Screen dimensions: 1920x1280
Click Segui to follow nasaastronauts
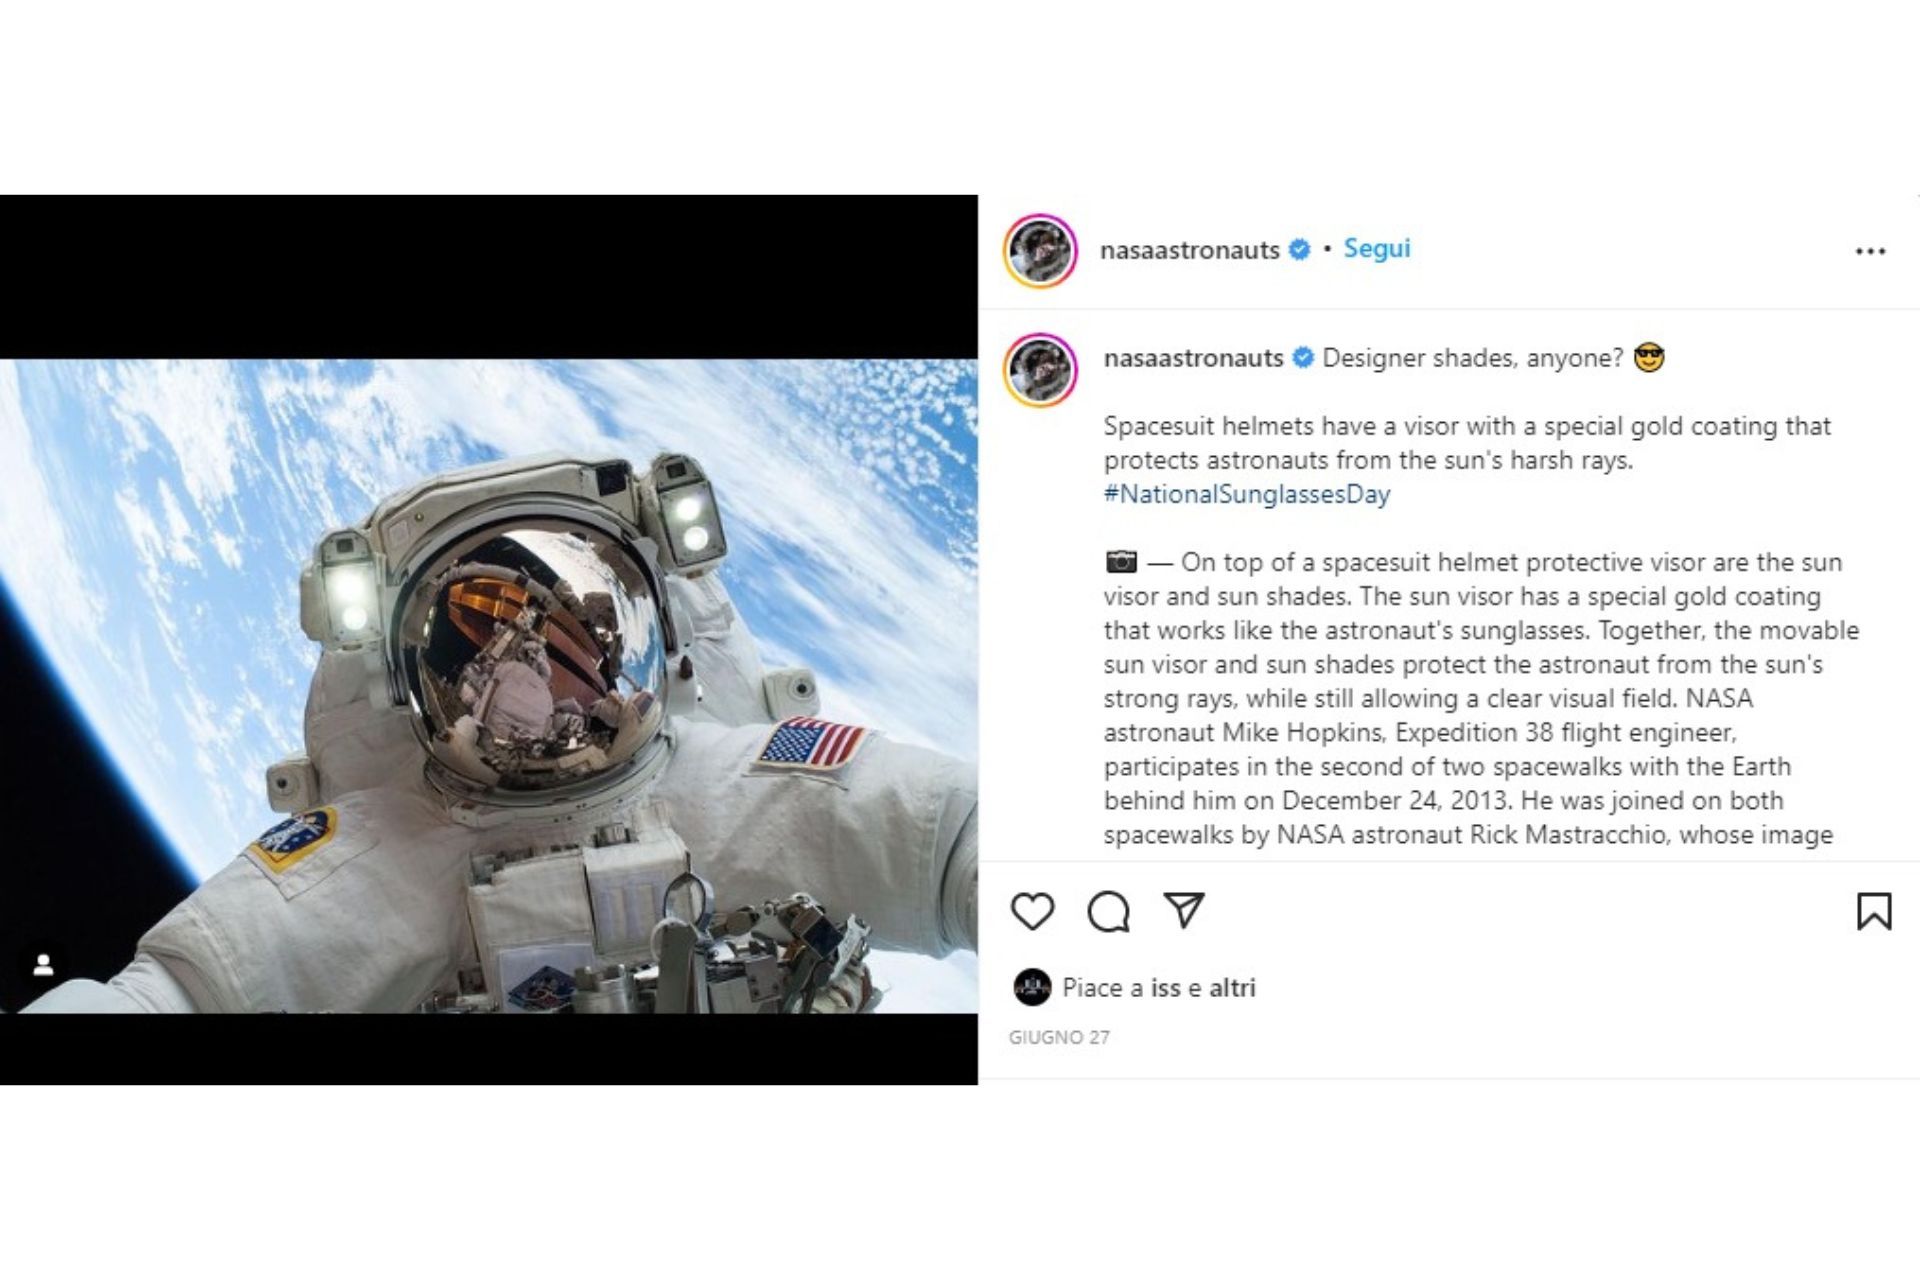click(x=1376, y=249)
